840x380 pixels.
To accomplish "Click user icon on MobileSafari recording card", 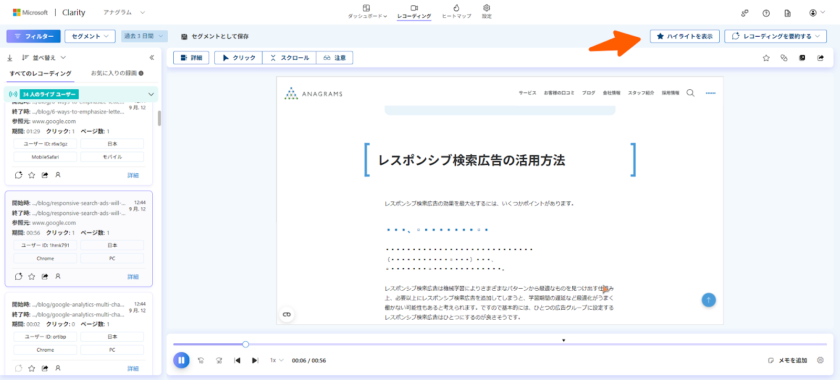I will point(58,175).
